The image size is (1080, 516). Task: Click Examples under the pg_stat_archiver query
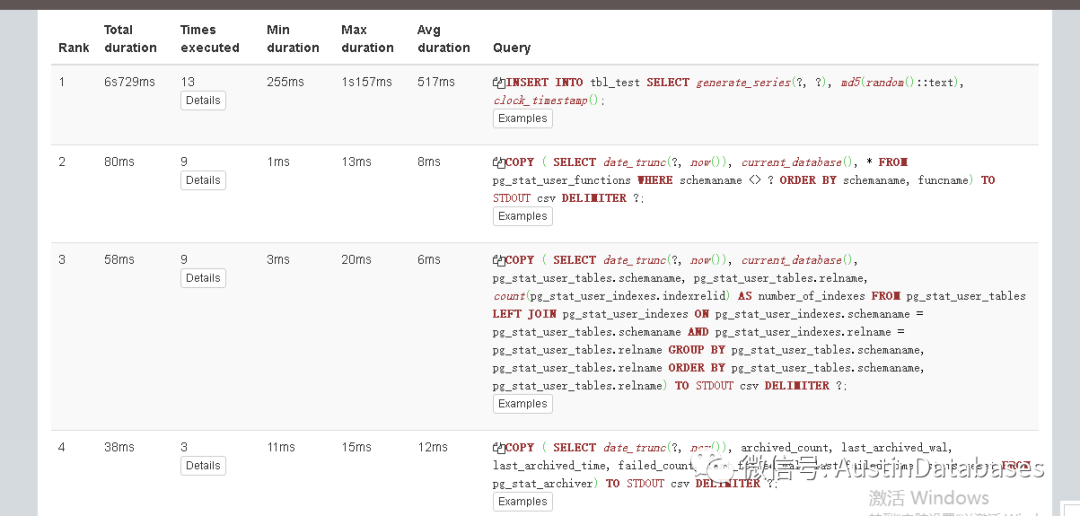coord(522,502)
